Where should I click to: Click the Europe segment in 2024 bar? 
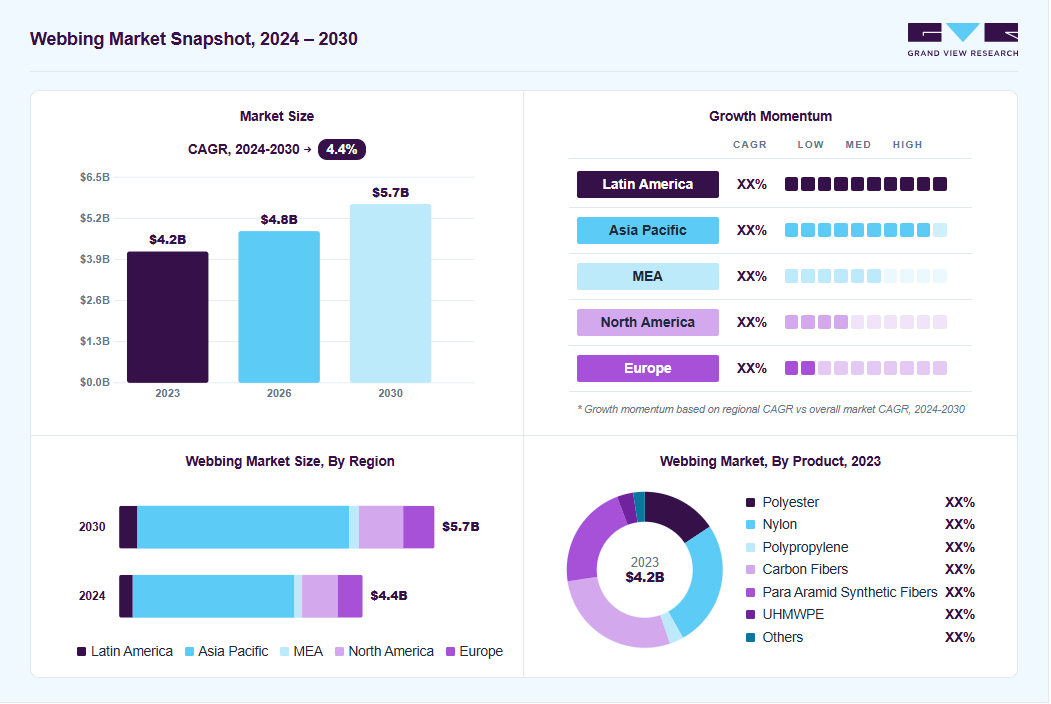click(350, 596)
